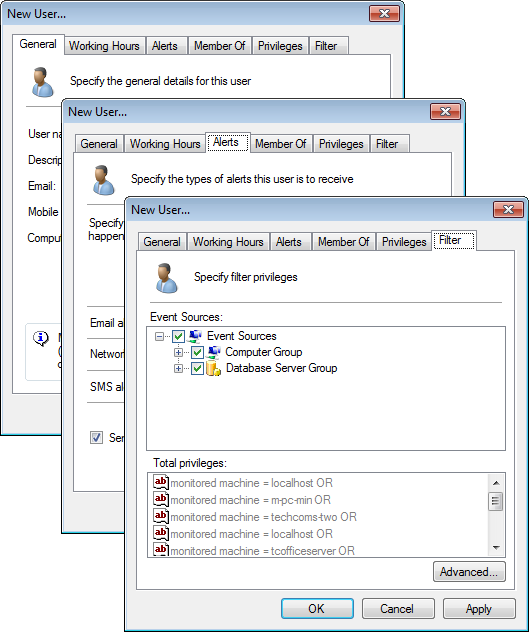Close the back New User window
The height and width of the screenshot is (632, 529).
click(385, 14)
